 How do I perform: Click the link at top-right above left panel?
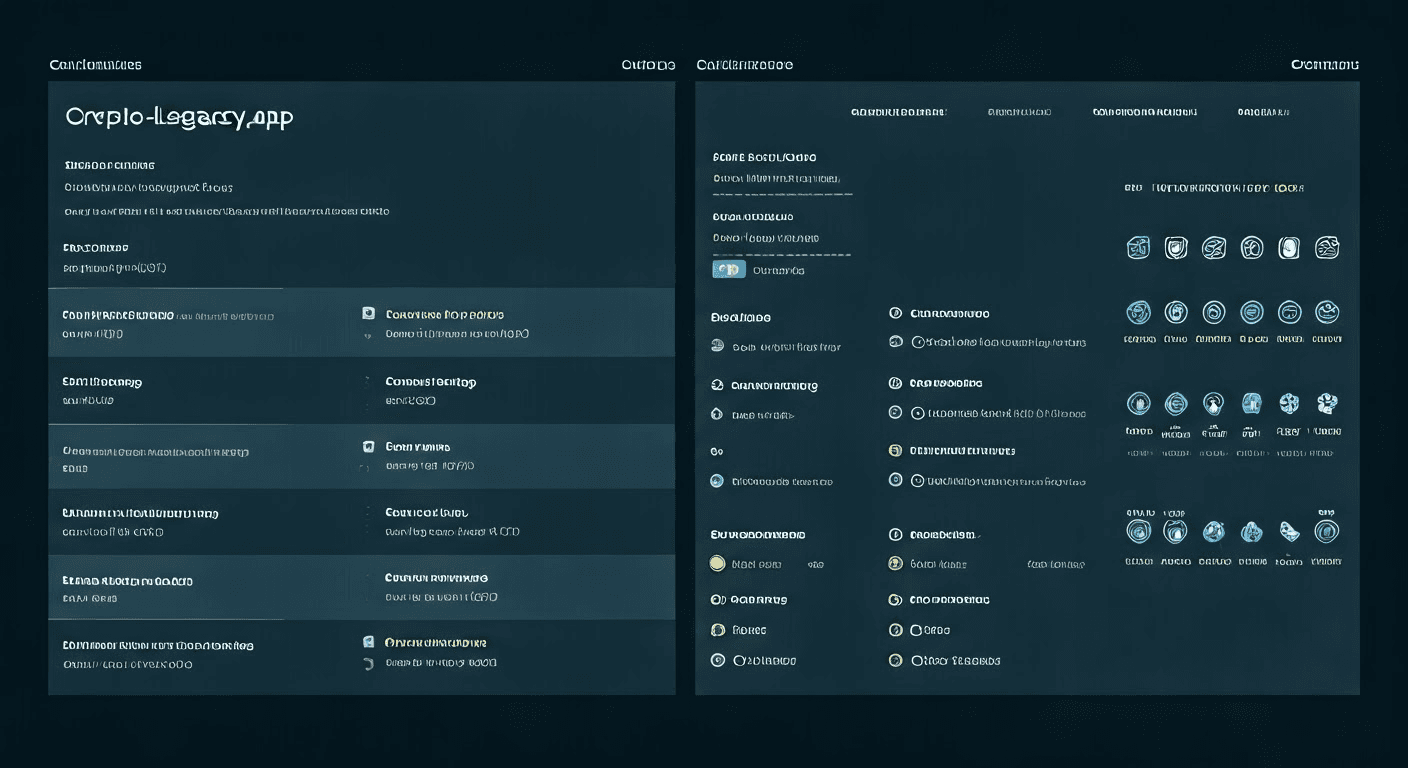pyautogui.click(x=648, y=65)
